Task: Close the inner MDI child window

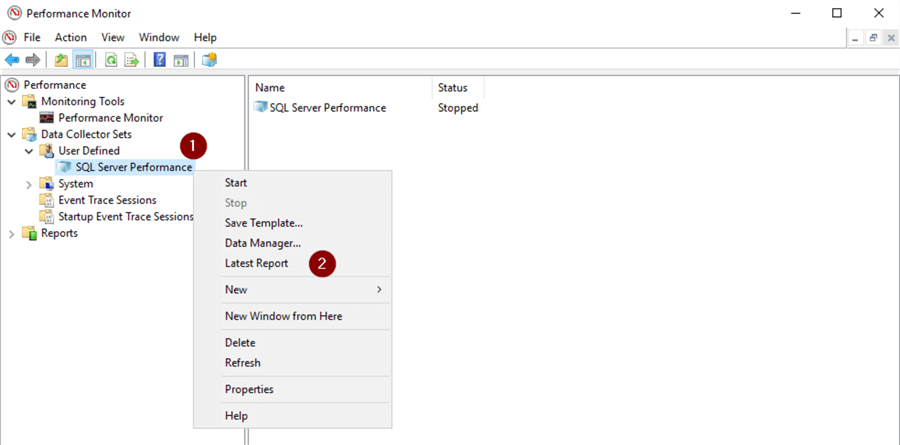Action: pyautogui.click(x=891, y=38)
